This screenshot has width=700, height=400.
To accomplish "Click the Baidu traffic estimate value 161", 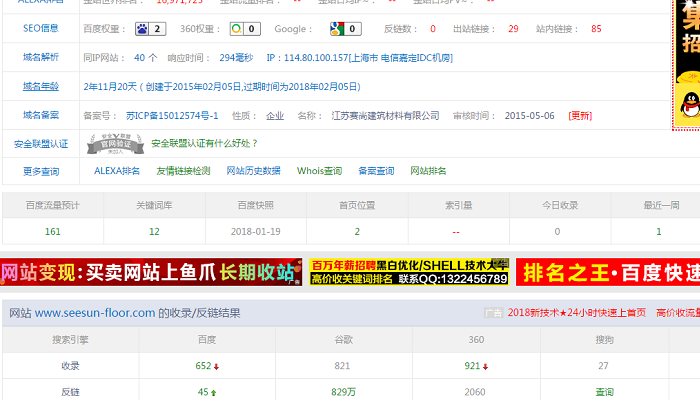I will (53, 232).
